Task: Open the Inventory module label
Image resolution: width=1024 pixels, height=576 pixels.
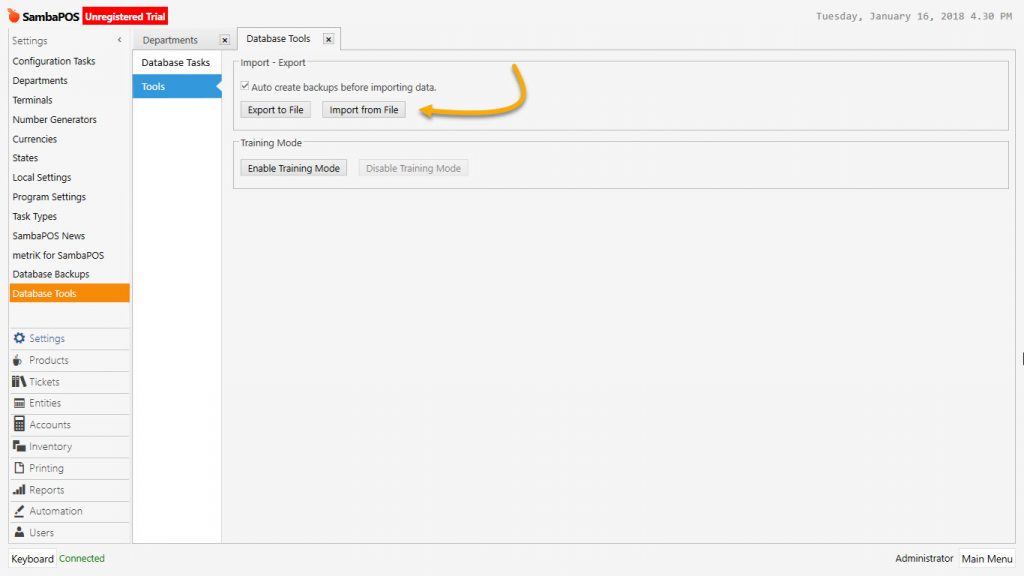Action: coord(51,447)
